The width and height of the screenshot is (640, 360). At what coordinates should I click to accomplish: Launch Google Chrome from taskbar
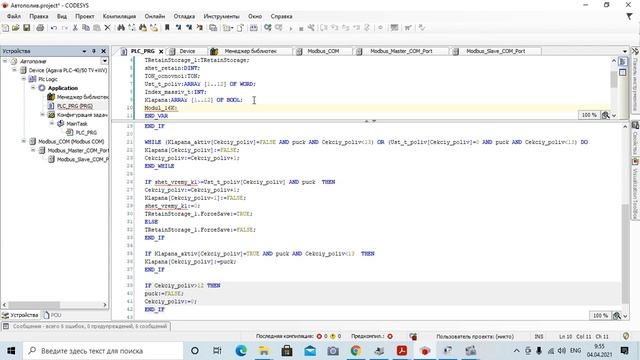[x=356, y=351]
